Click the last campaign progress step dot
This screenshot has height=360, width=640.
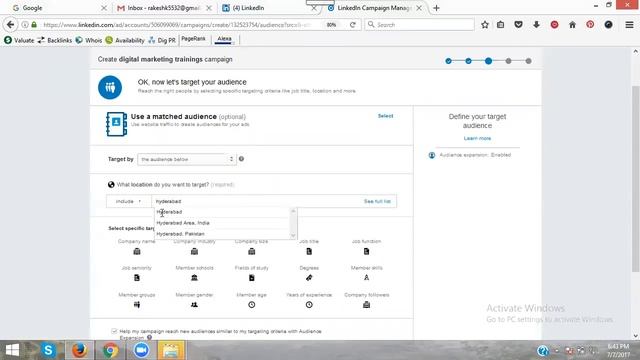pyautogui.click(x=528, y=61)
